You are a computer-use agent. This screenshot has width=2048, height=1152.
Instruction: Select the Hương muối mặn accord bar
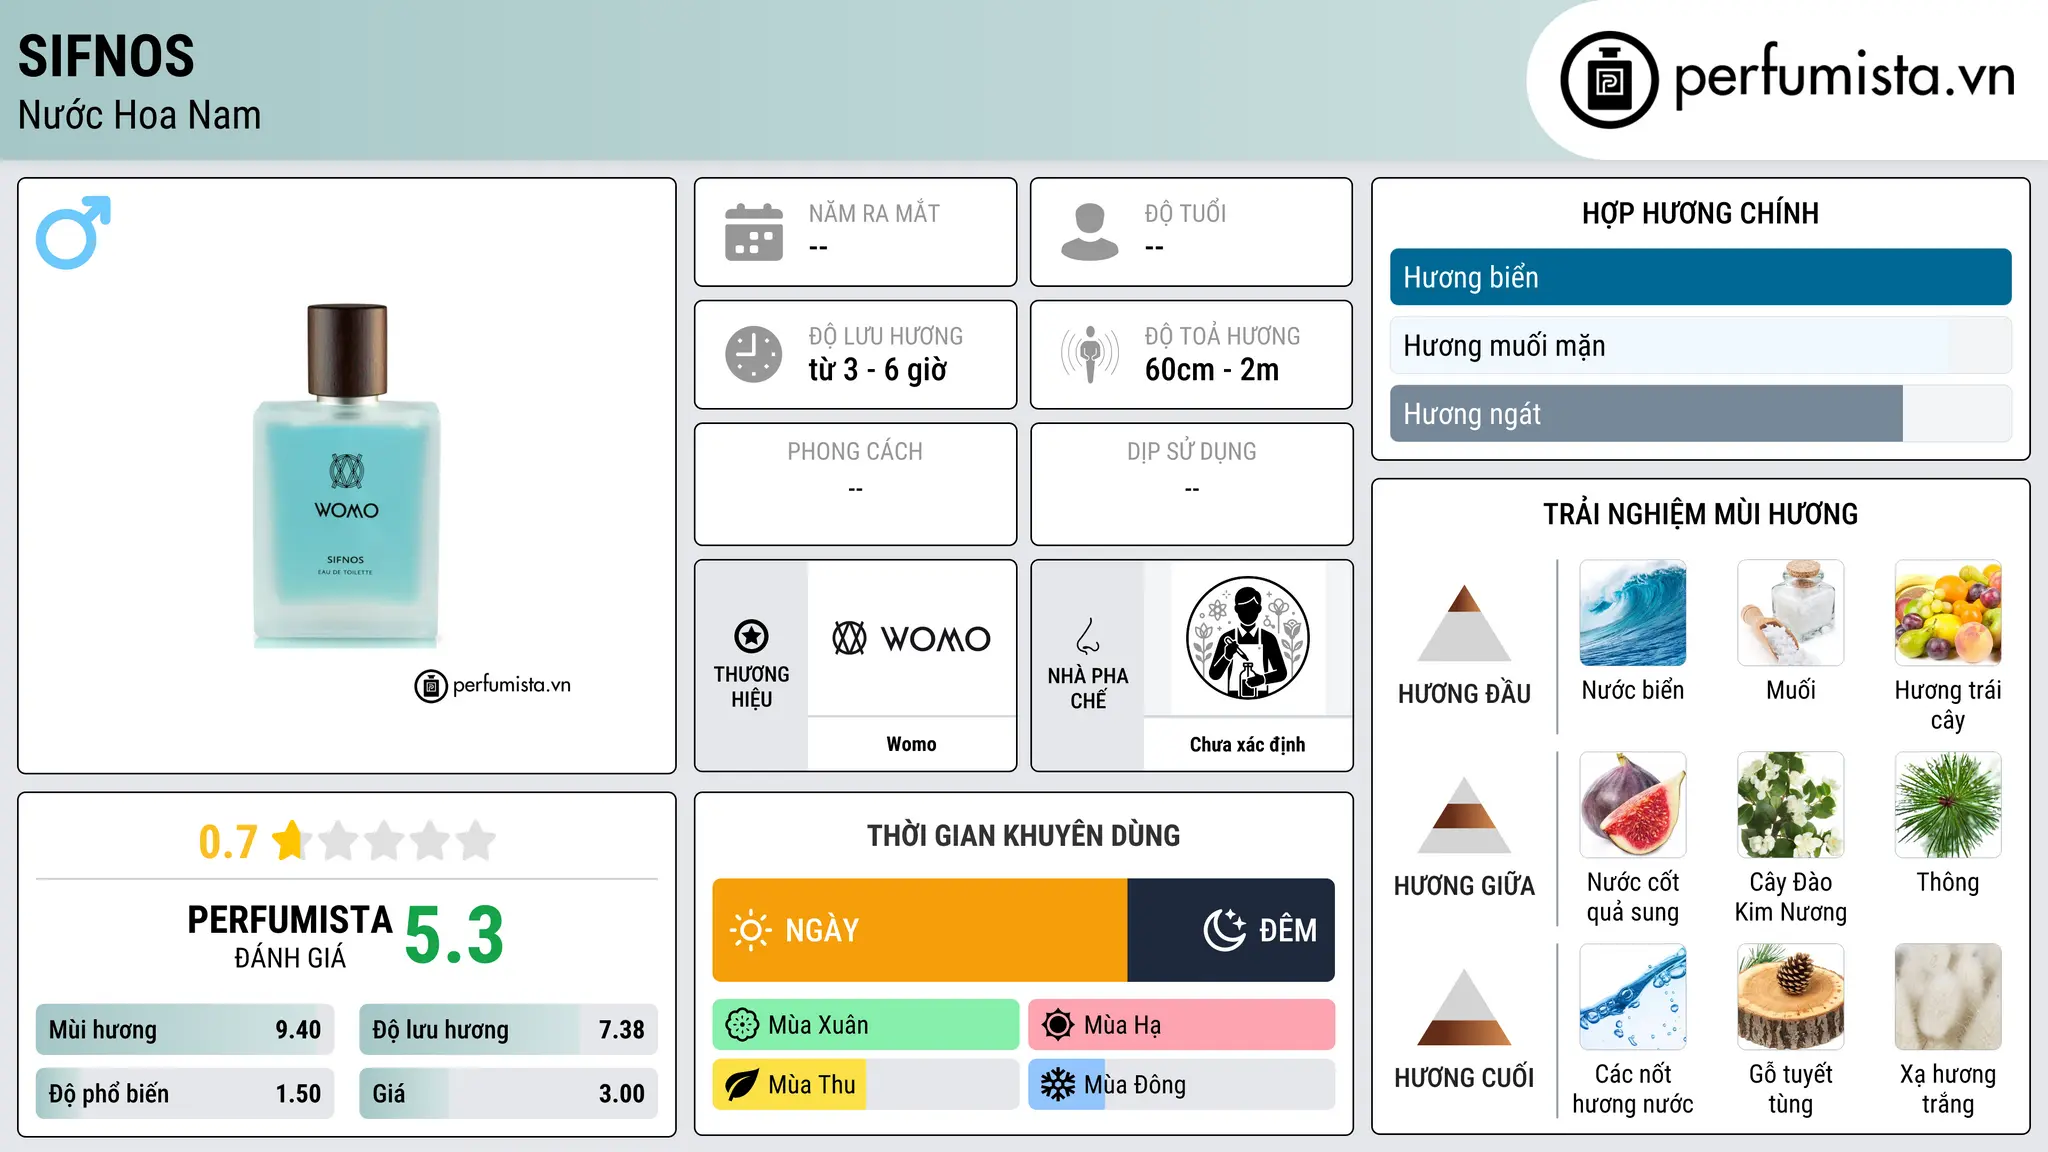(x=1700, y=345)
